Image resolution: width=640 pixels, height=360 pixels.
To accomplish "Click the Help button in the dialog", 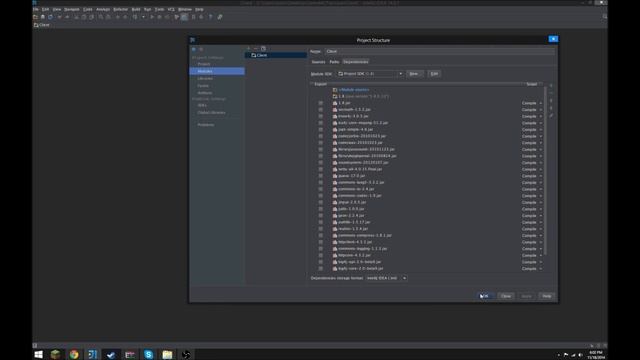I will point(547,296).
